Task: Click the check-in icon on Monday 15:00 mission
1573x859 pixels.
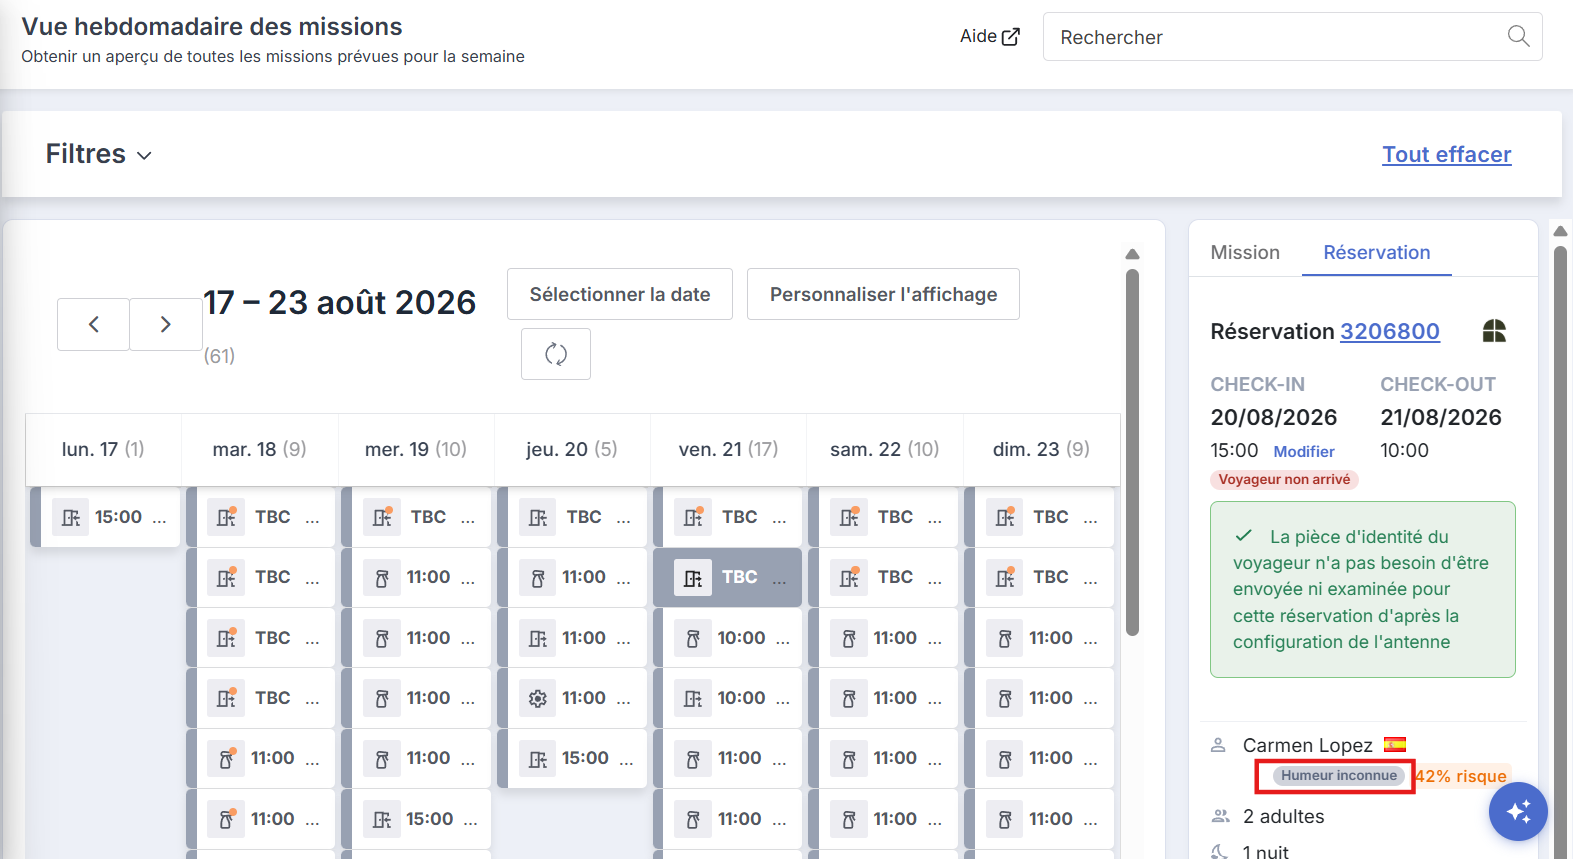Action: point(71,517)
